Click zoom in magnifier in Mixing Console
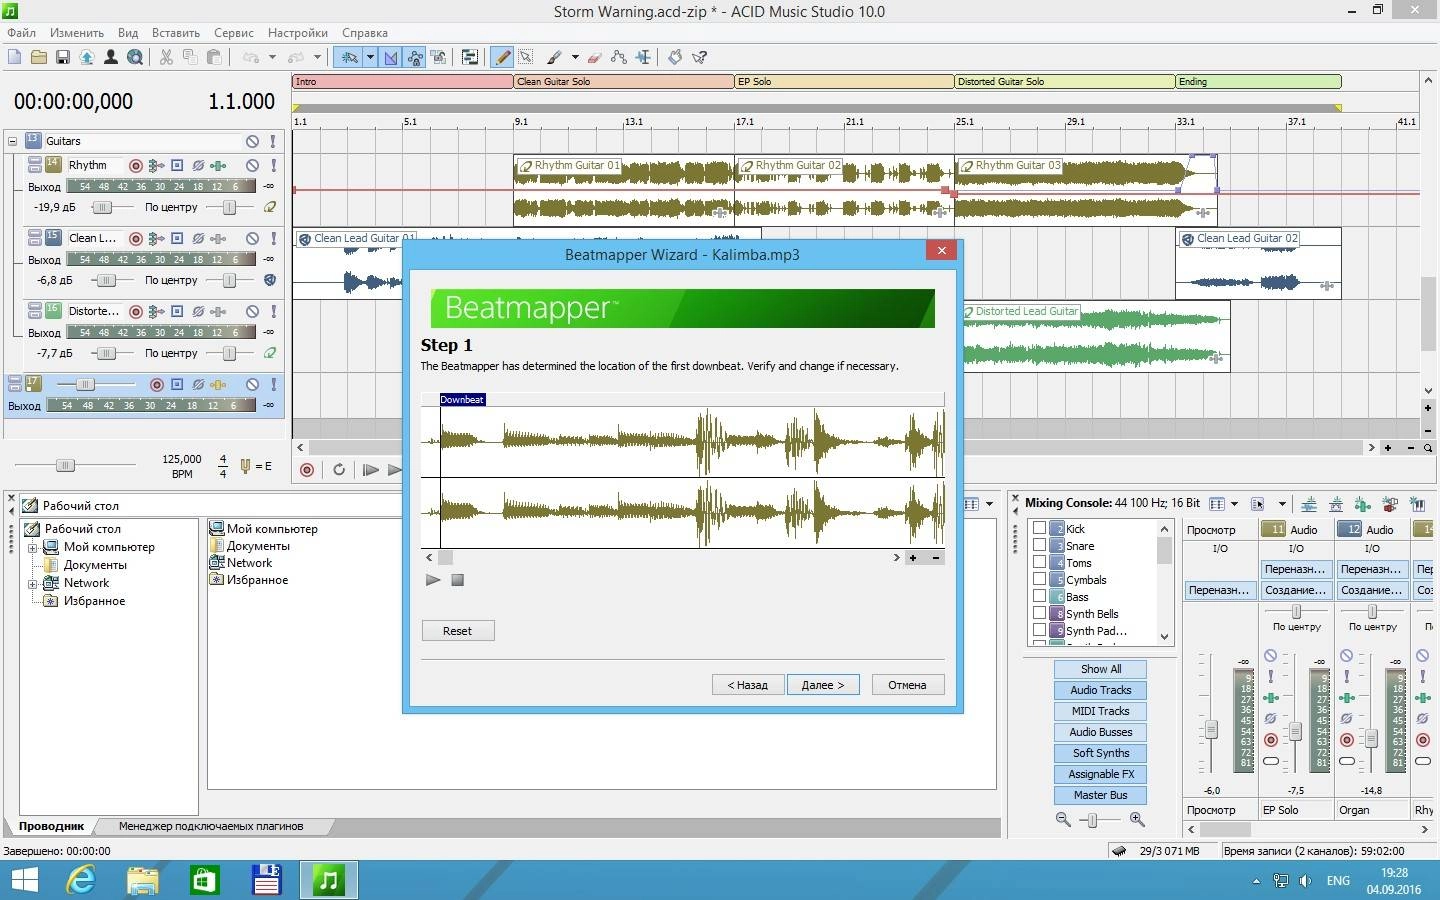 1137,819
